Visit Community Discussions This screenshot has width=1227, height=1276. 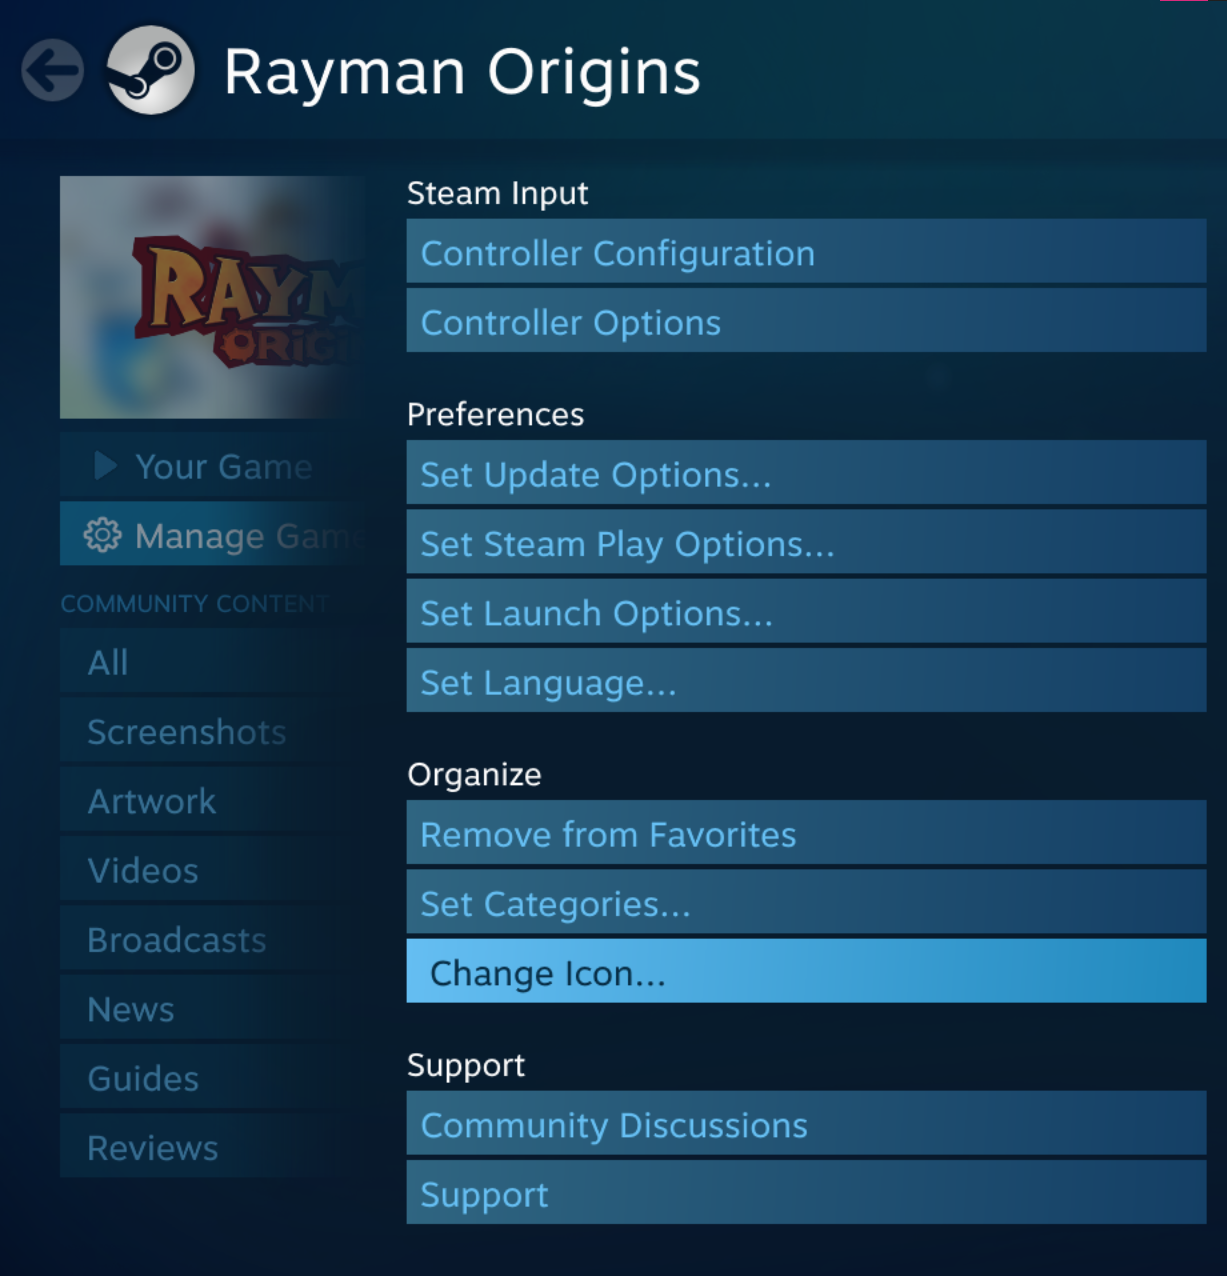pos(805,1125)
